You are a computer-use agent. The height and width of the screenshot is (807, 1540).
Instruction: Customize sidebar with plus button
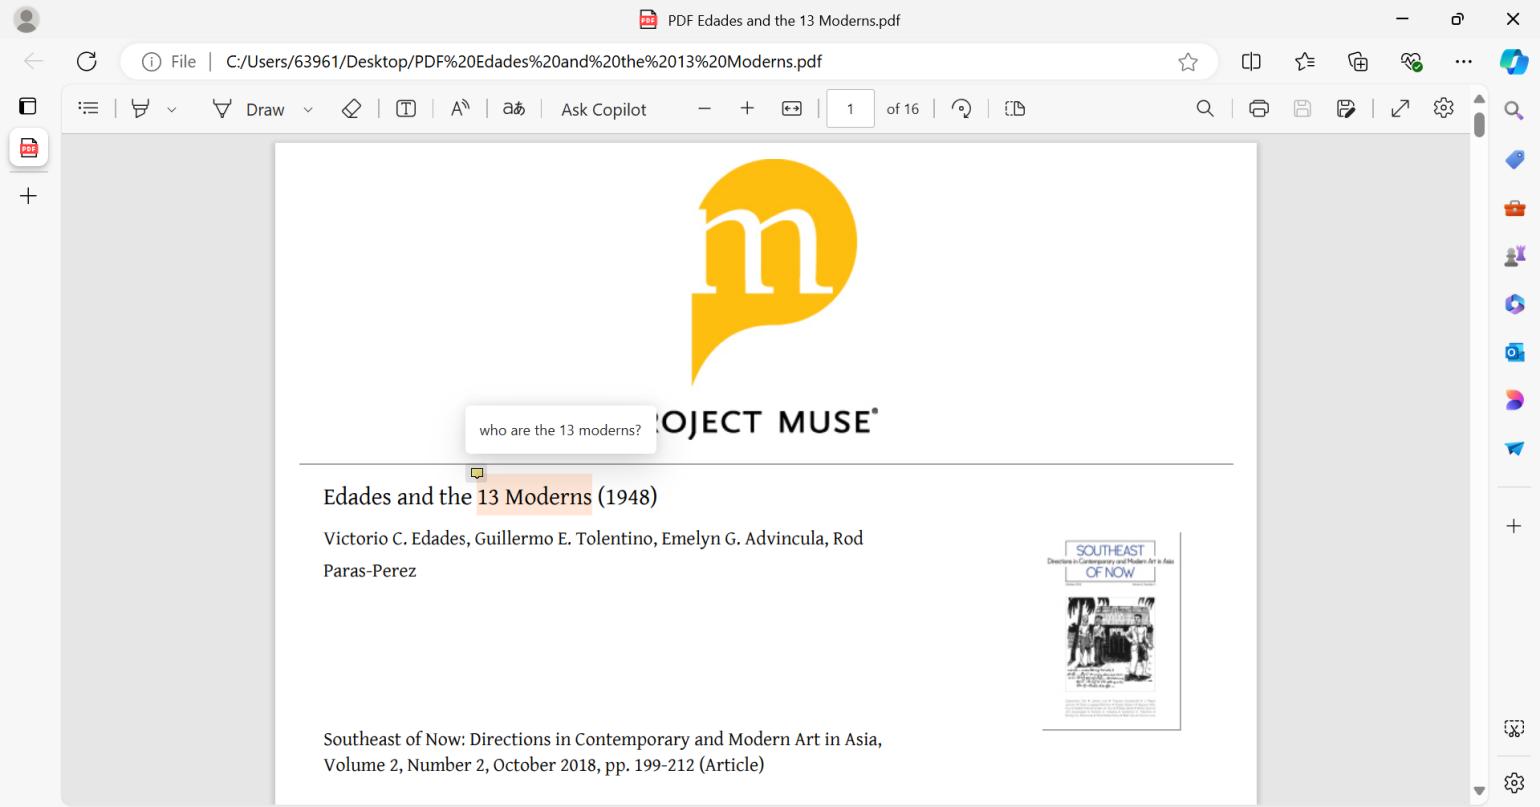click(x=1514, y=526)
